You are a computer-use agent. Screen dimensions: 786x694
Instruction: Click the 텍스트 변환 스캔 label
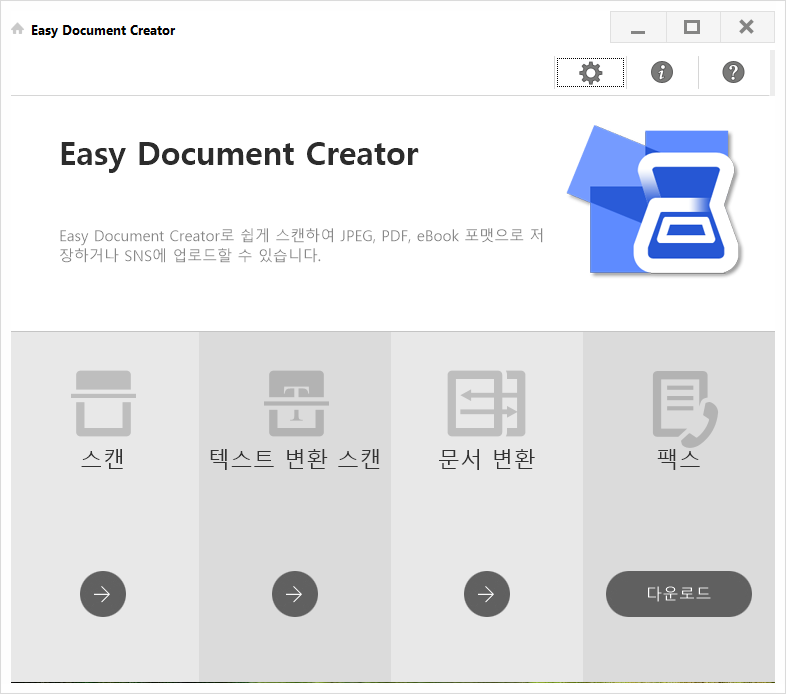(x=295, y=458)
